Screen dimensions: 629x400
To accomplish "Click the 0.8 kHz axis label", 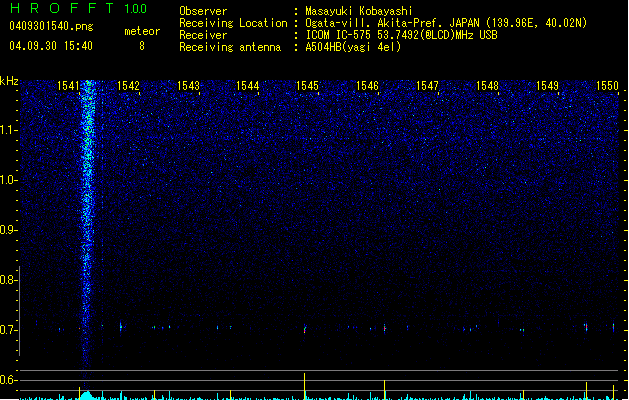I will [x=8, y=280].
